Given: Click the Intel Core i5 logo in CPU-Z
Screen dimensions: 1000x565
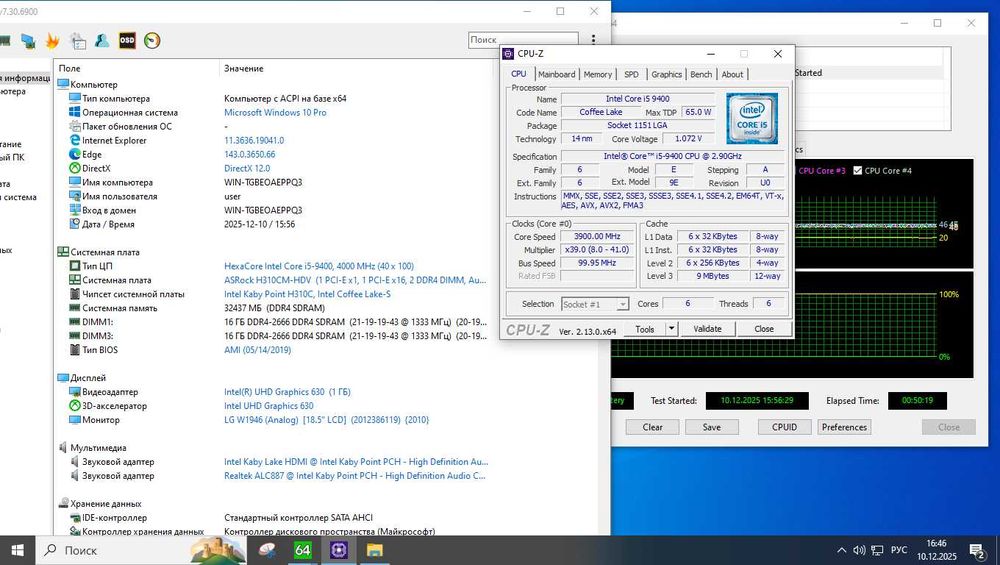Looking at the screenshot, I should [x=752, y=118].
